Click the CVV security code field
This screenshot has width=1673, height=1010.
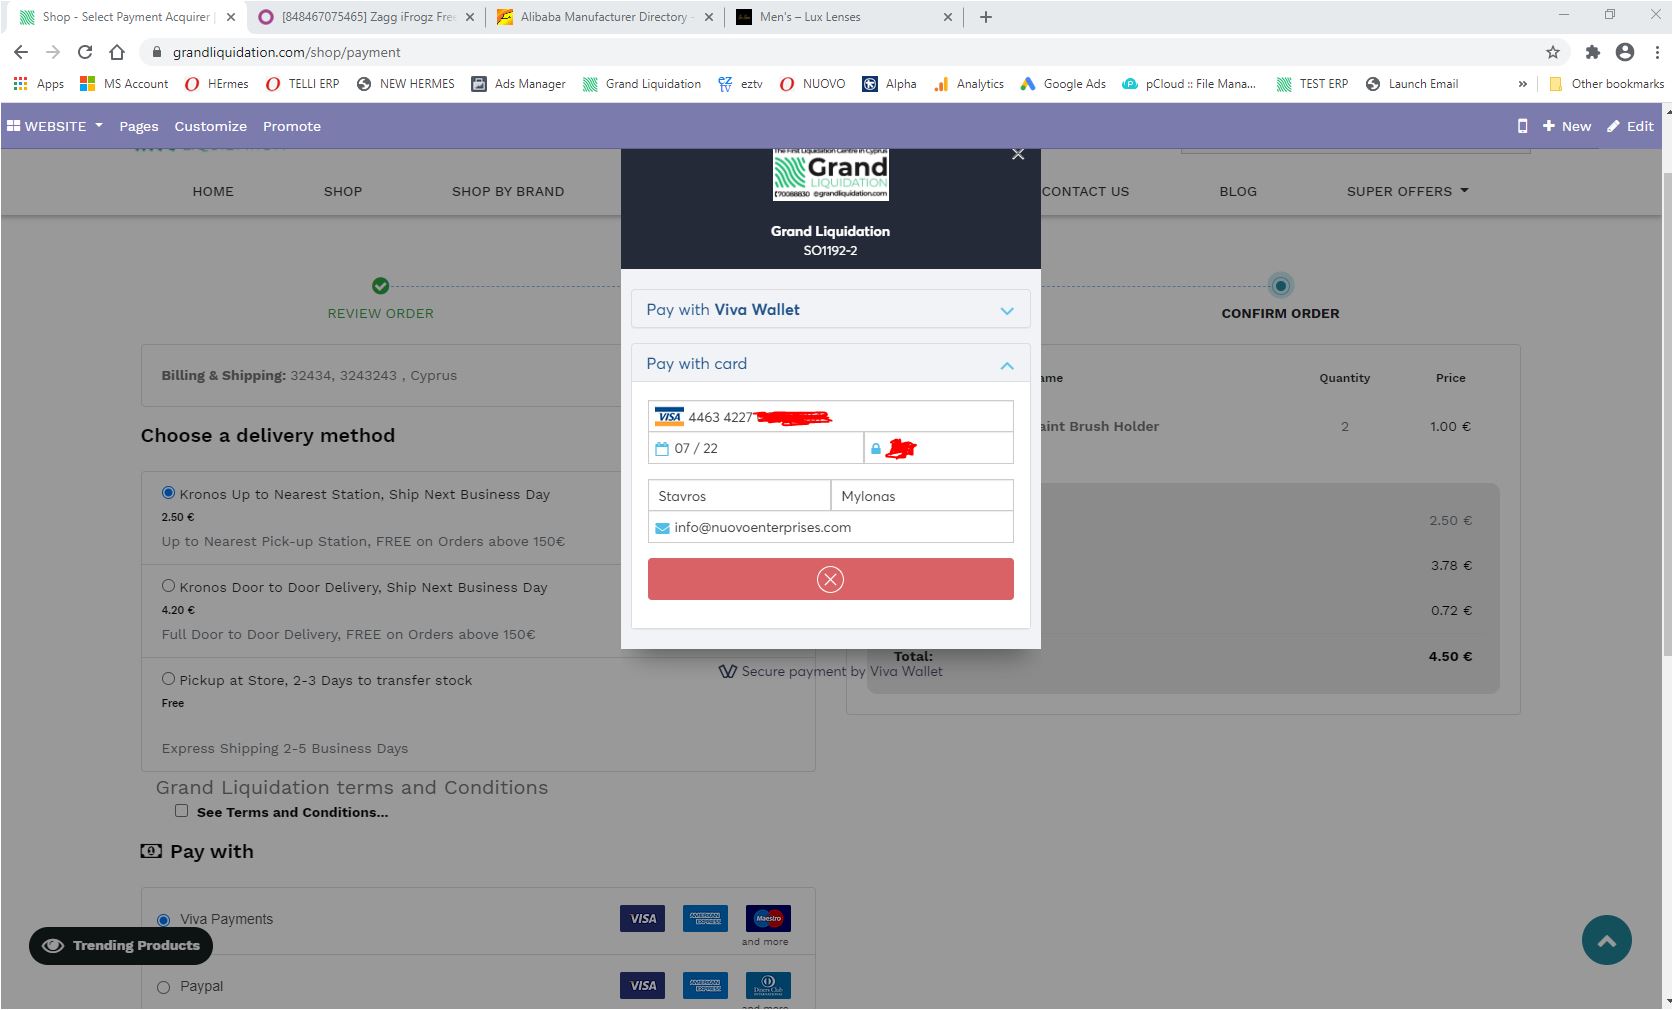(x=939, y=448)
